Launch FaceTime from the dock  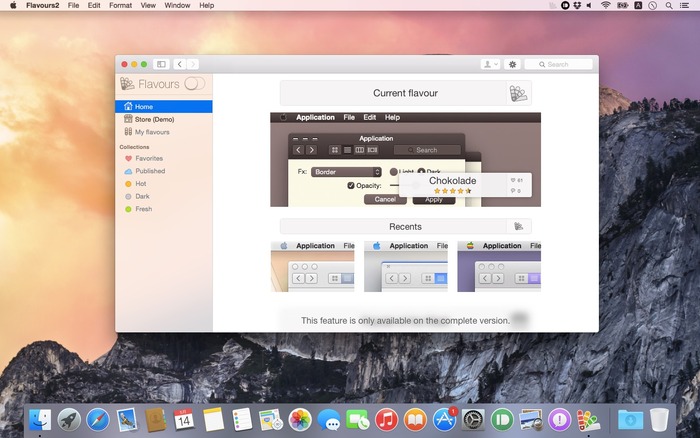pos(358,420)
